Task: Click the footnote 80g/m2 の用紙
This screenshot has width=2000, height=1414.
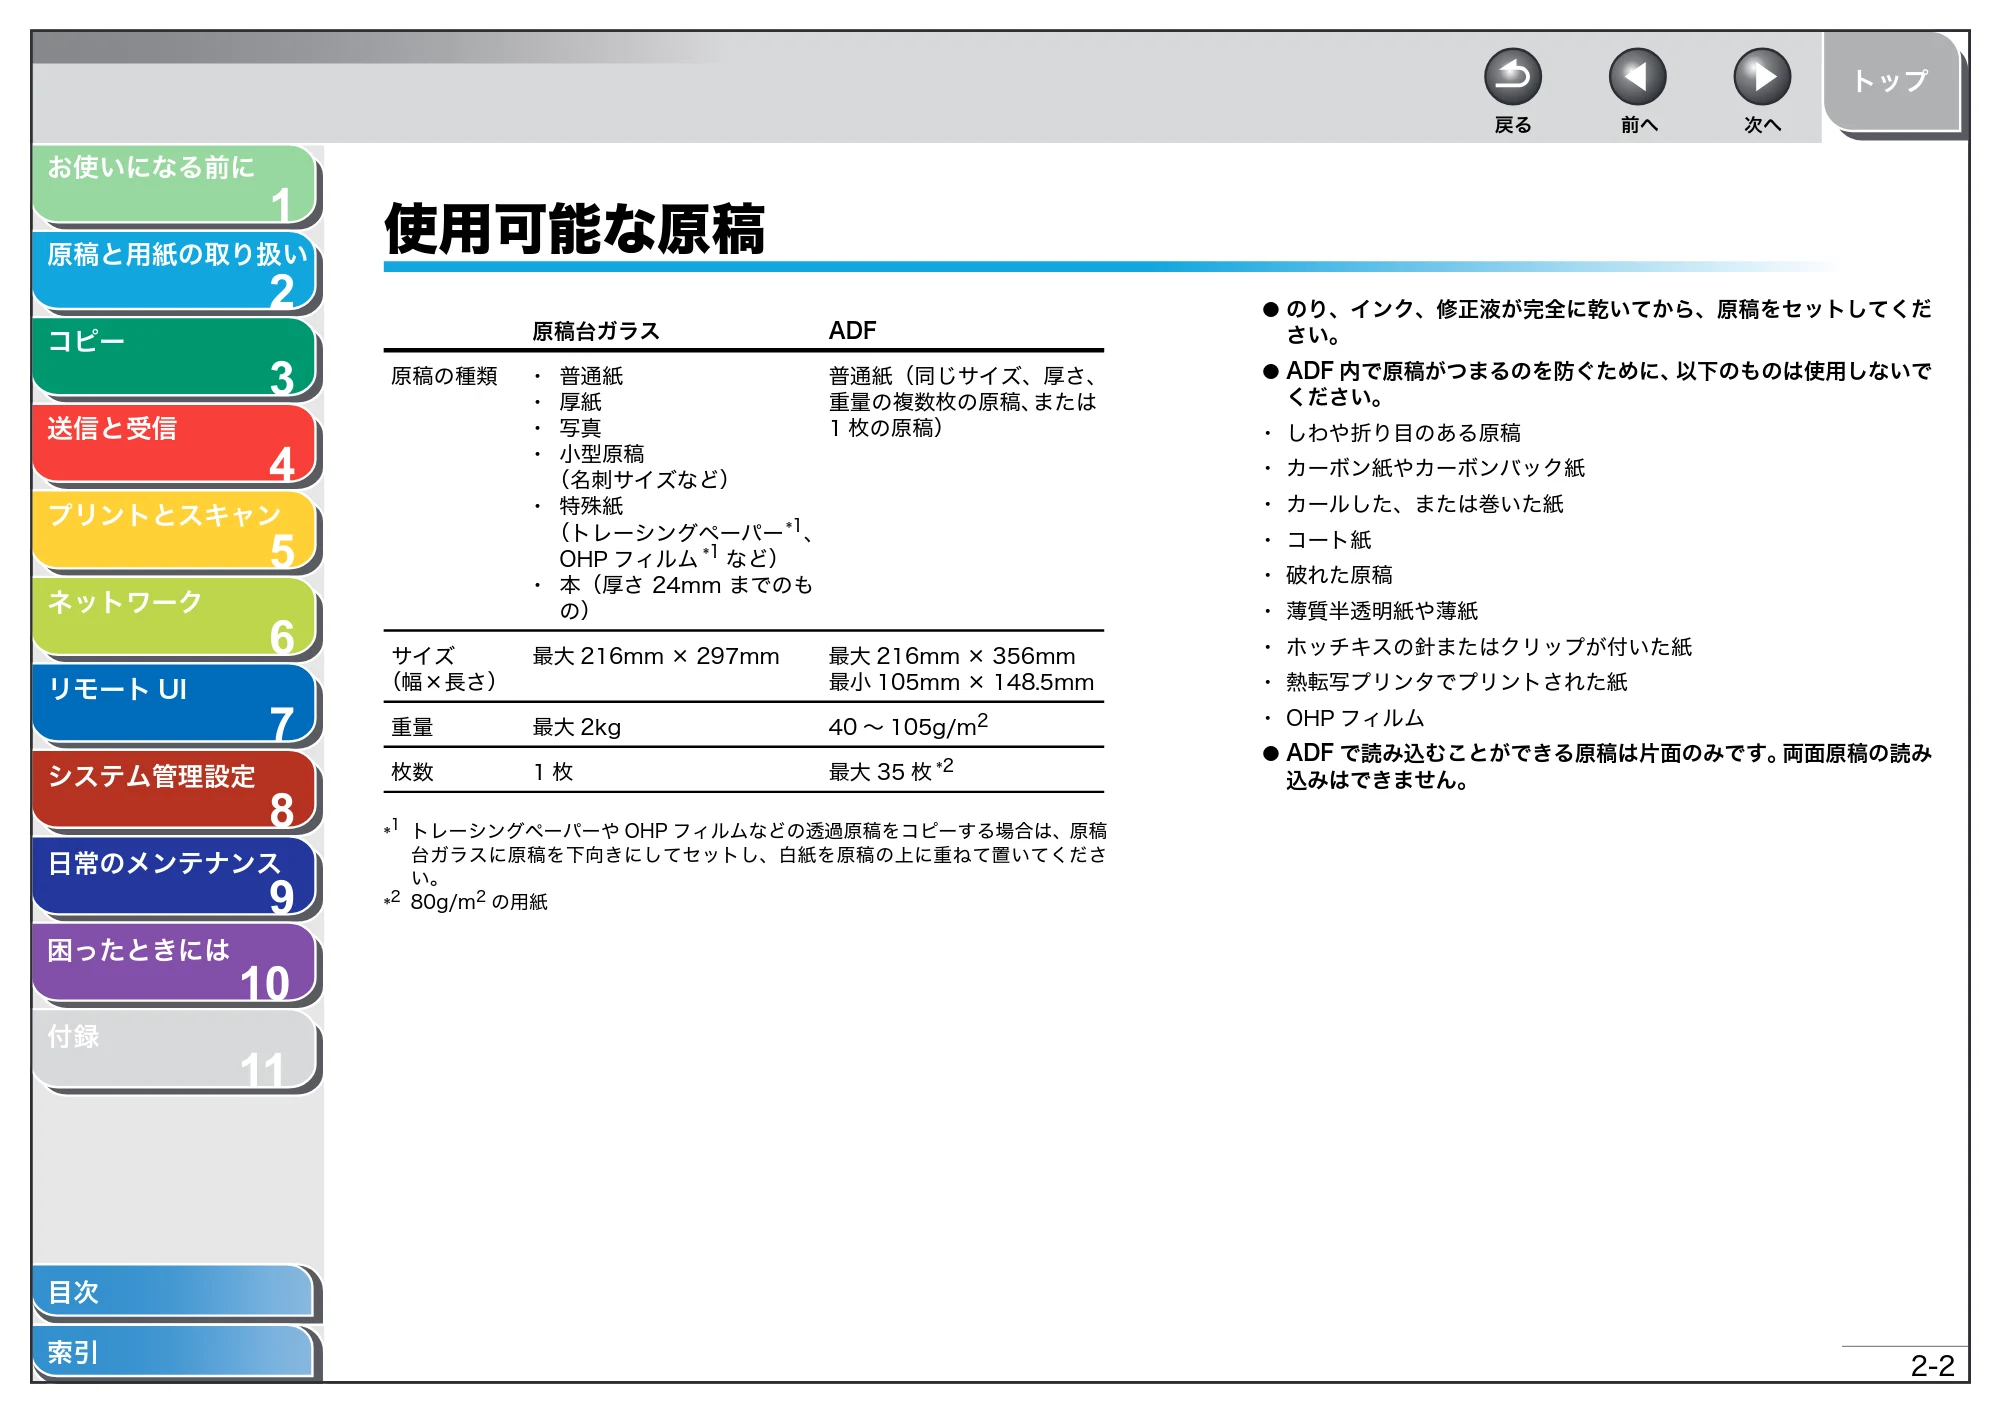Action: point(479,901)
